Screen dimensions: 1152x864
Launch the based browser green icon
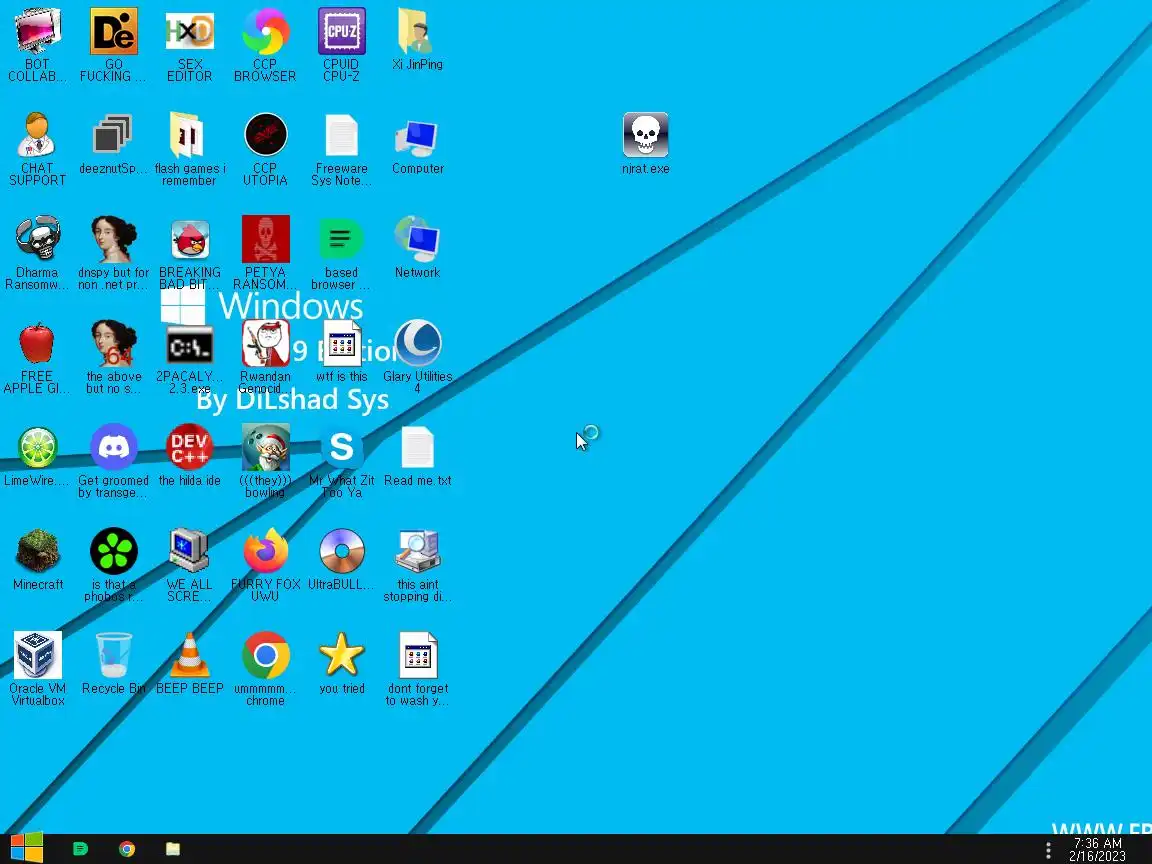[x=342, y=253]
